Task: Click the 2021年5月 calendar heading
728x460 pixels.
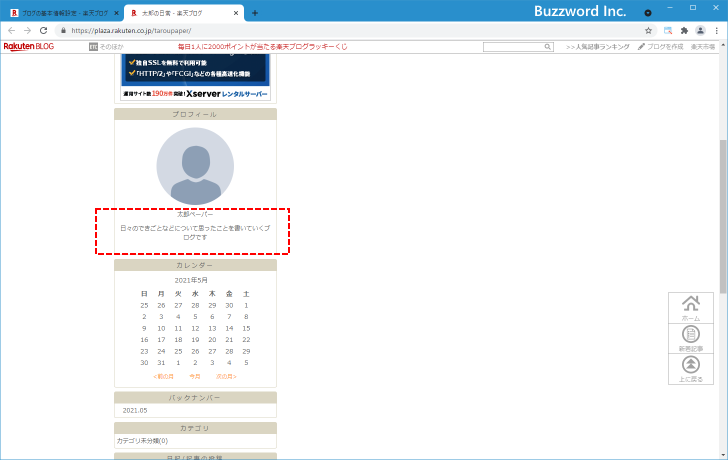Action: click(x=191, y=280)
